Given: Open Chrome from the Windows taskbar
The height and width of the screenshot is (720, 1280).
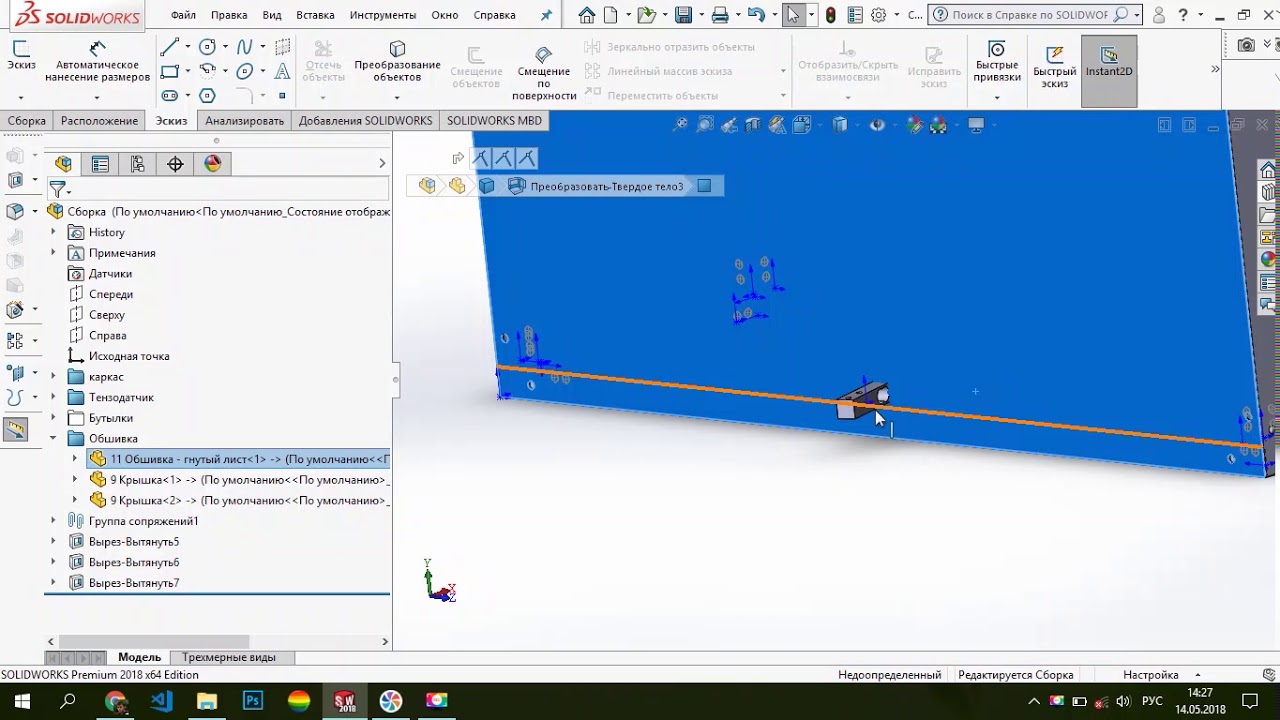Looking at the screenshot, I should pos(116,701).
